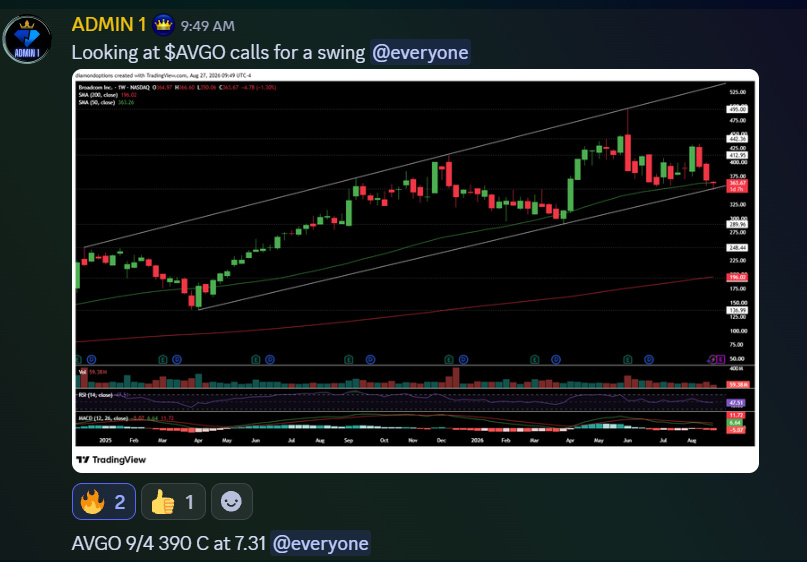Click the text 'AVGO 9/4 390 C at 7.31'
Image resolution: width=807 pixels, height=562 pixels.
coord(169,543)
